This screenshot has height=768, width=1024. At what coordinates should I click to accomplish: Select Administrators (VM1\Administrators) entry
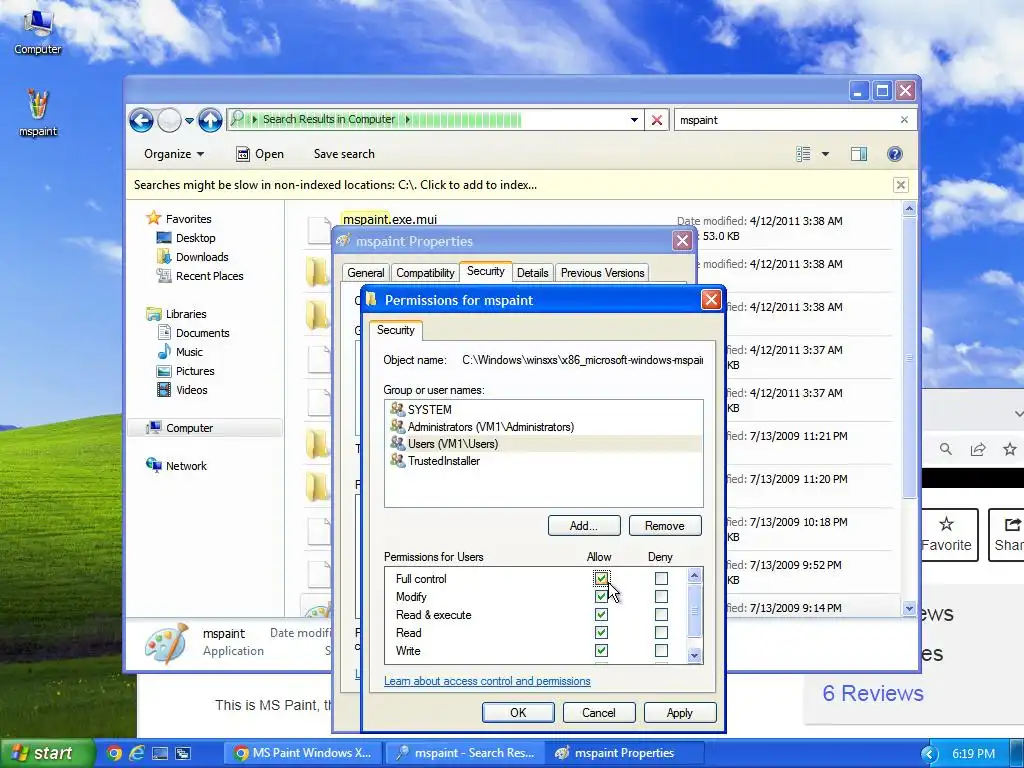tap(543, 426)
